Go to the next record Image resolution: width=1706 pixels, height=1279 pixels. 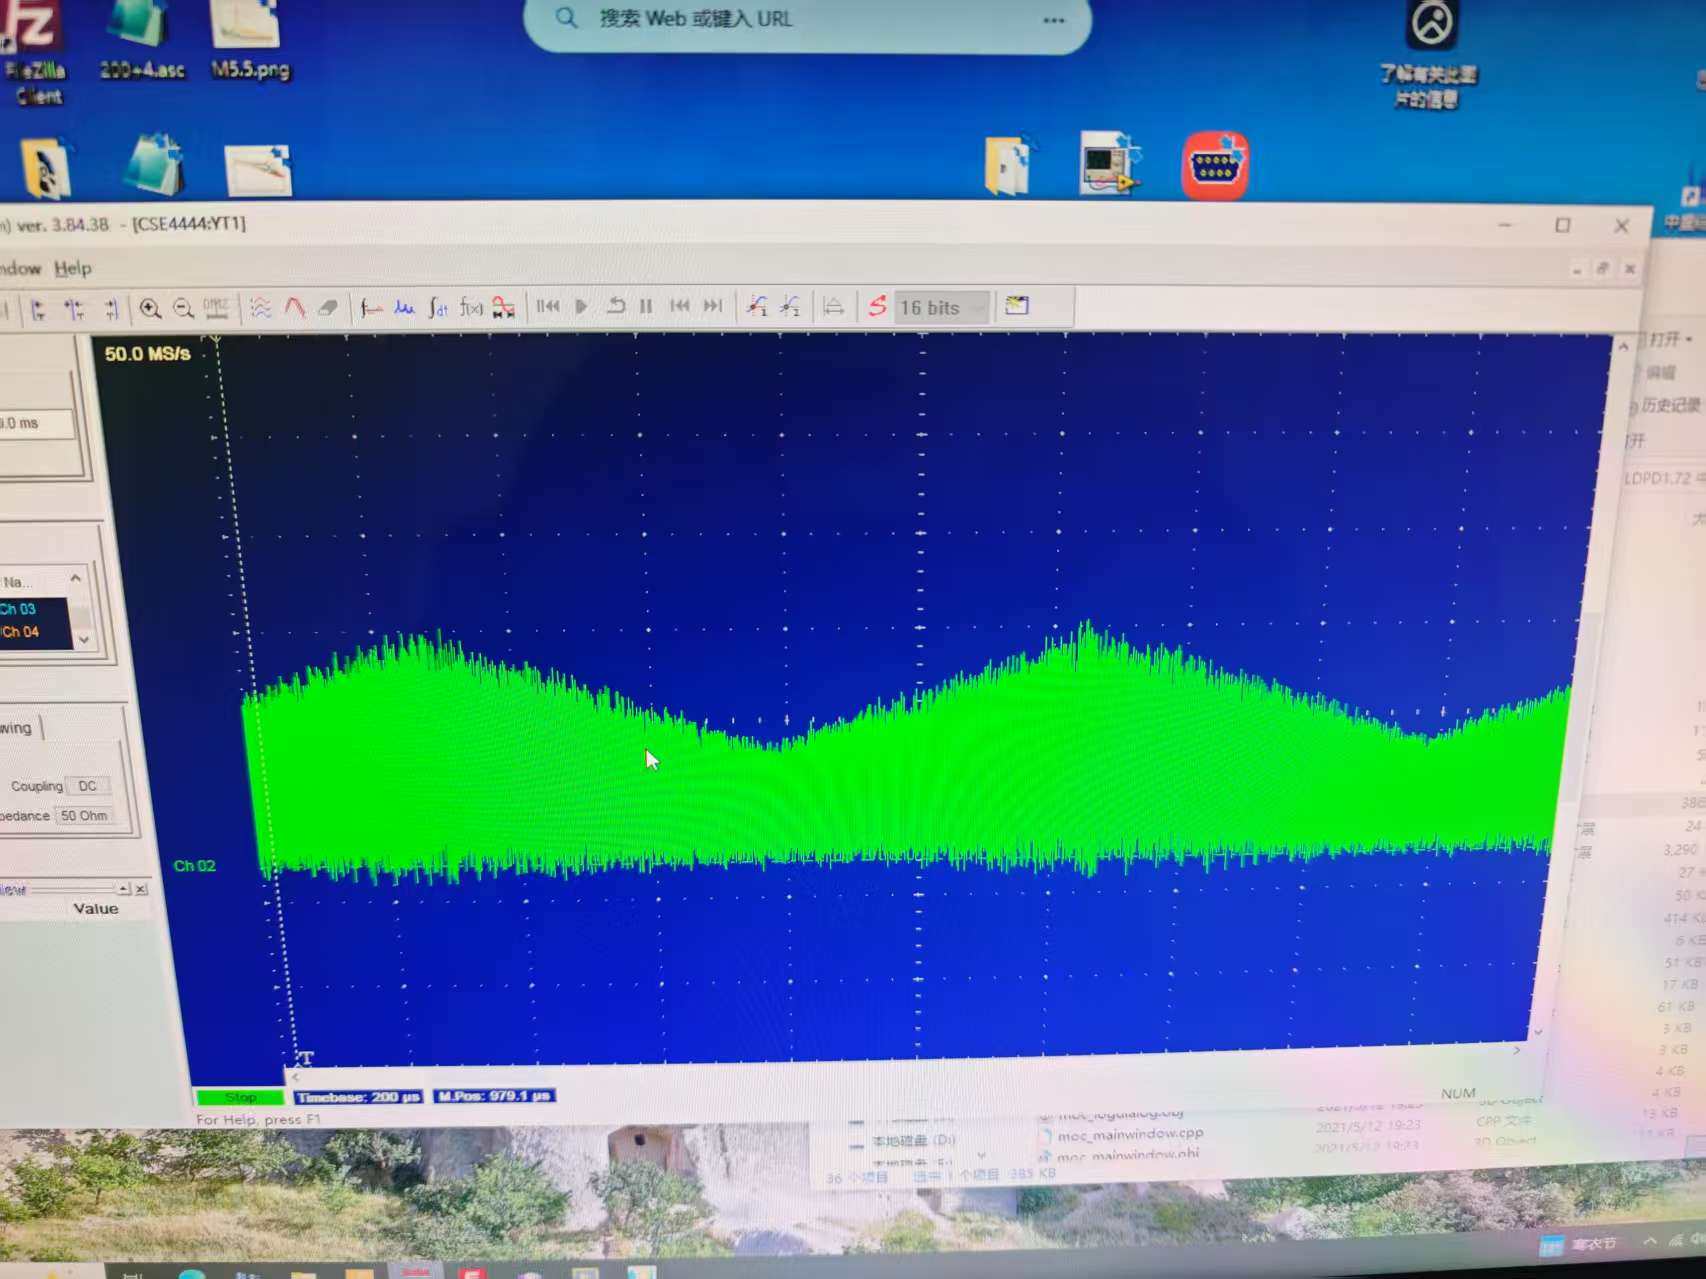pos(713,306)
